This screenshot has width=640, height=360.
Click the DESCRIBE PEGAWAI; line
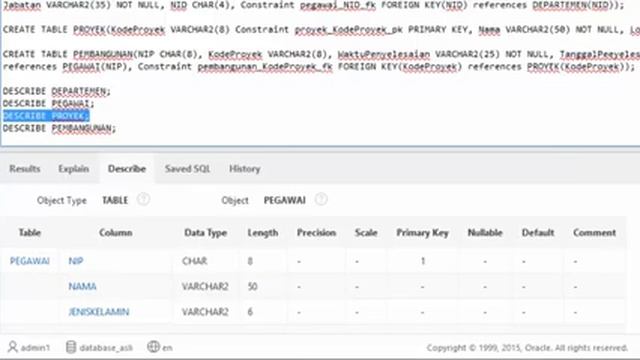(x=49, y=103)
